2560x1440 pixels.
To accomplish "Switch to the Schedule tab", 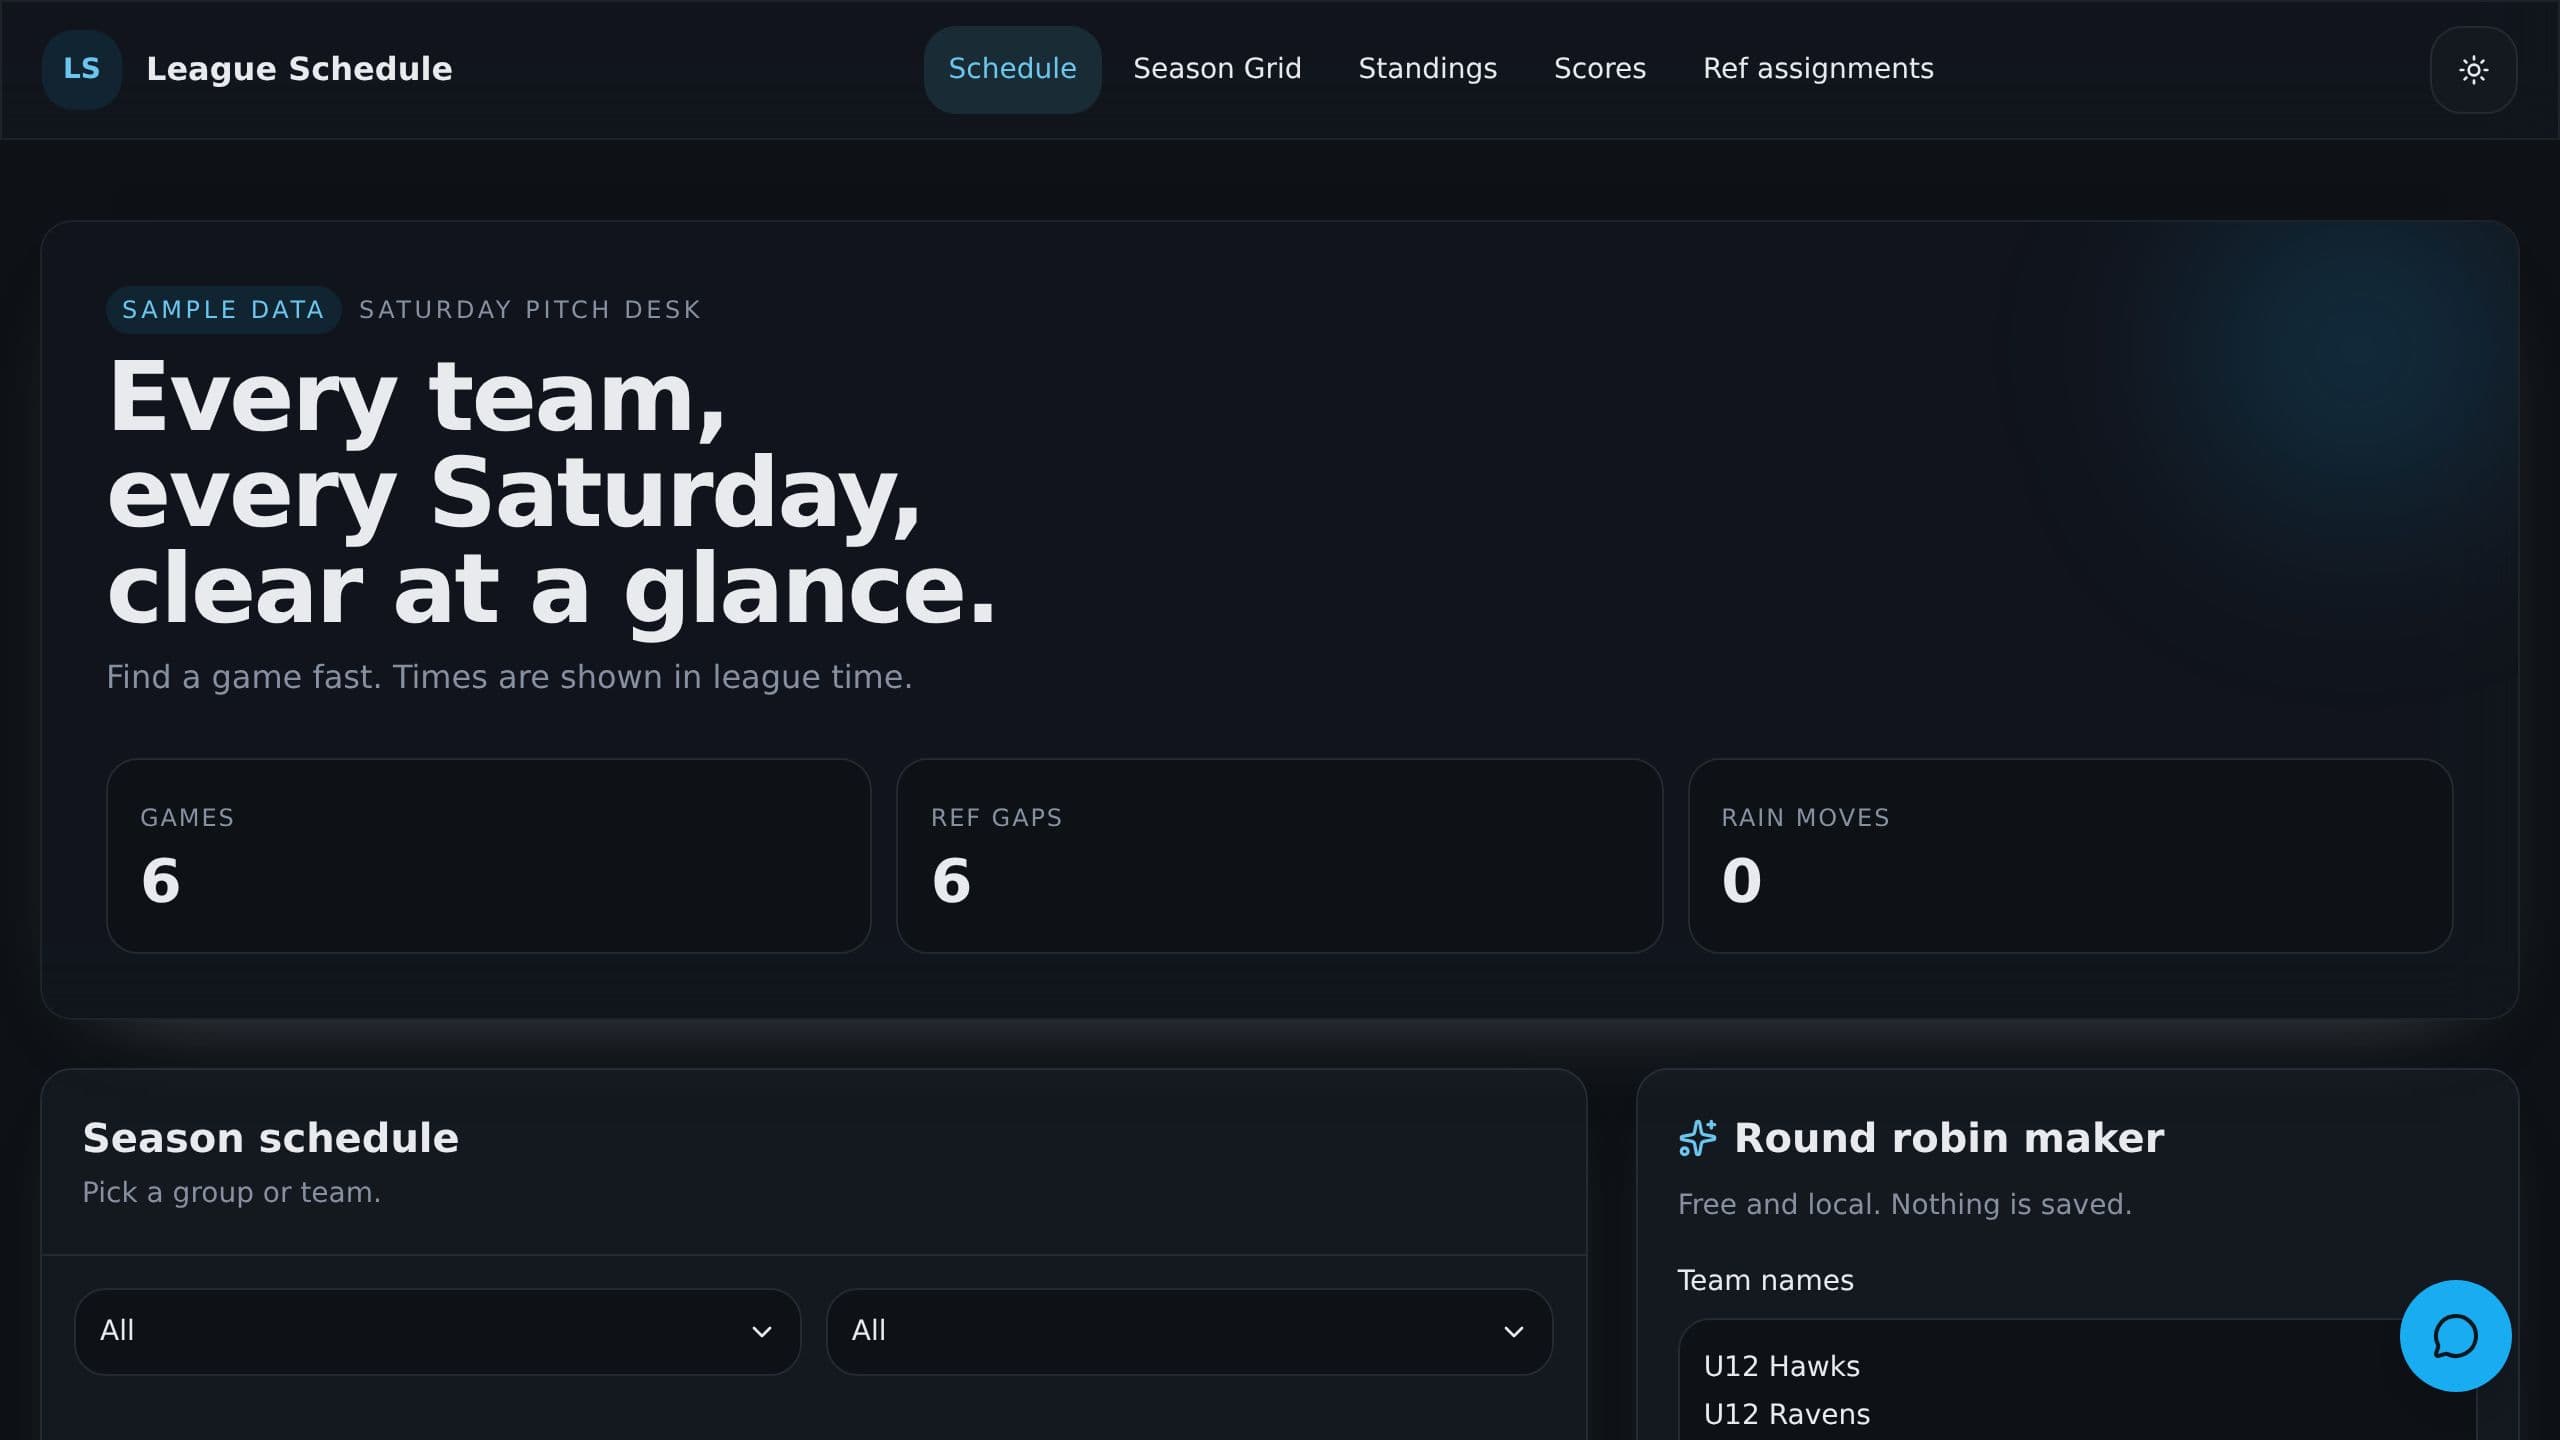I will (x=1012, y=69).
